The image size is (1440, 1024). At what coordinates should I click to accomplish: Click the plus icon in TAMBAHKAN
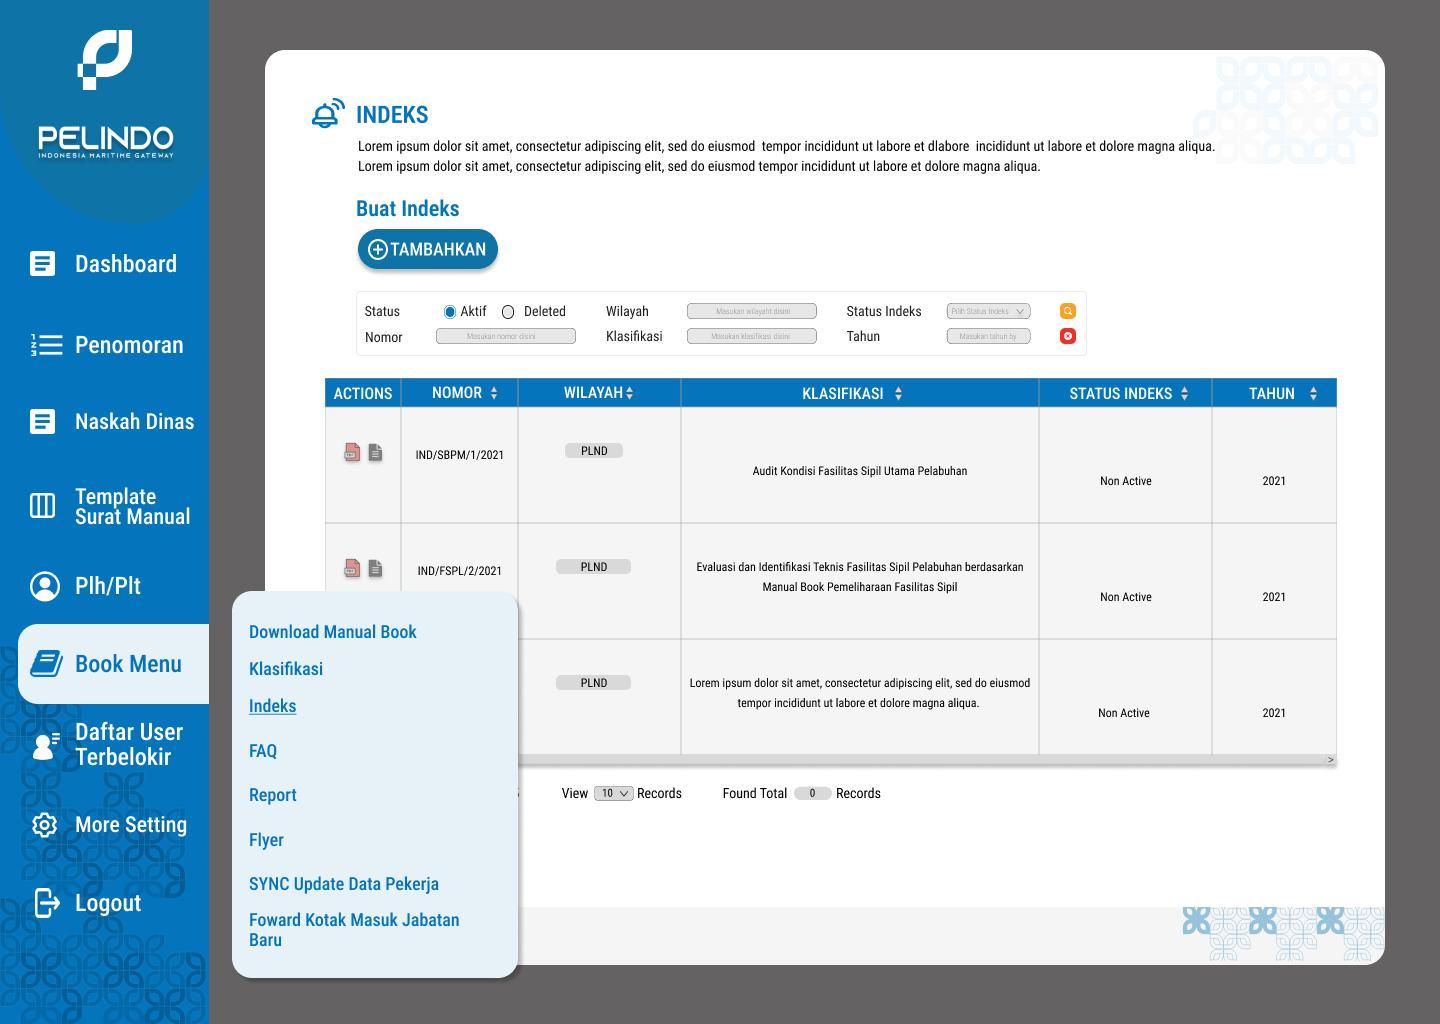[378, 250]
